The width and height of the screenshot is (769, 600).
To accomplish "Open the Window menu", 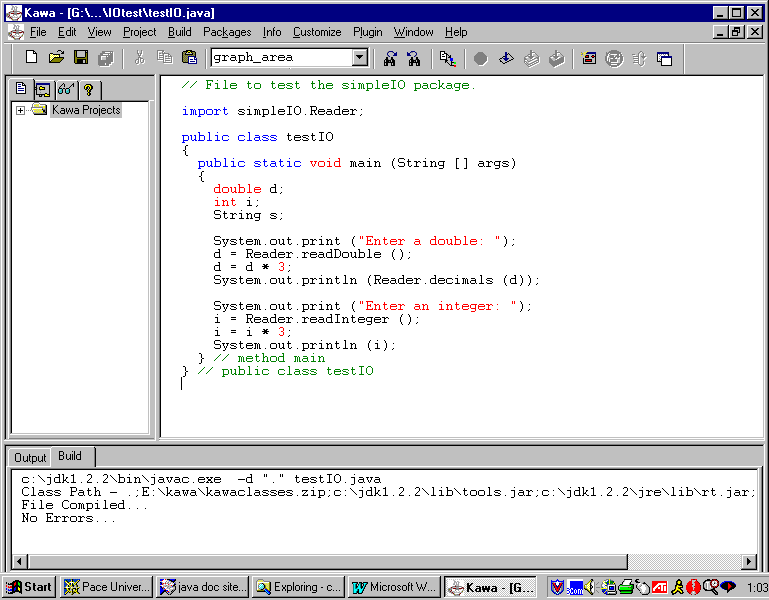I will tap(413, 32).
